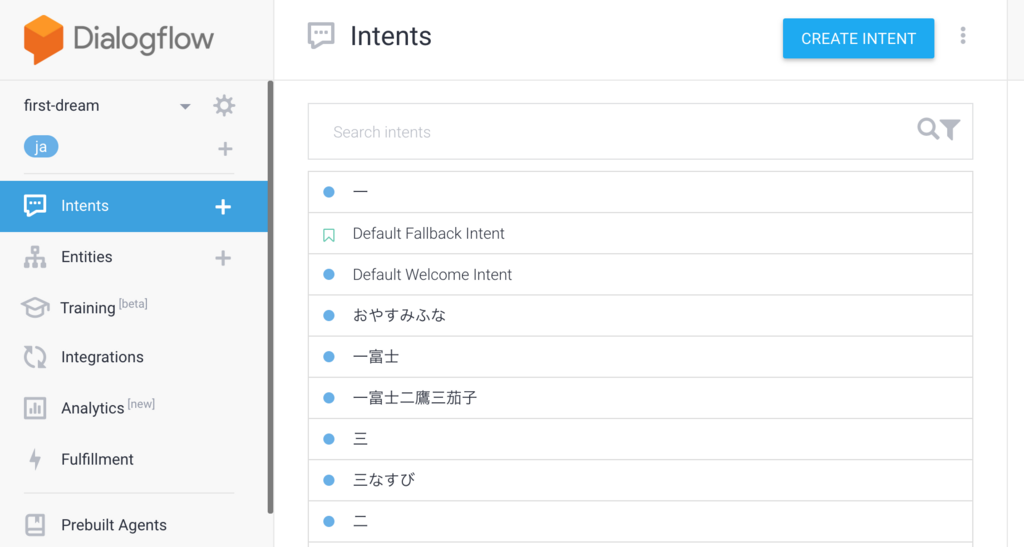
Task: Go to the Training section
Action: tap(87, 308)
